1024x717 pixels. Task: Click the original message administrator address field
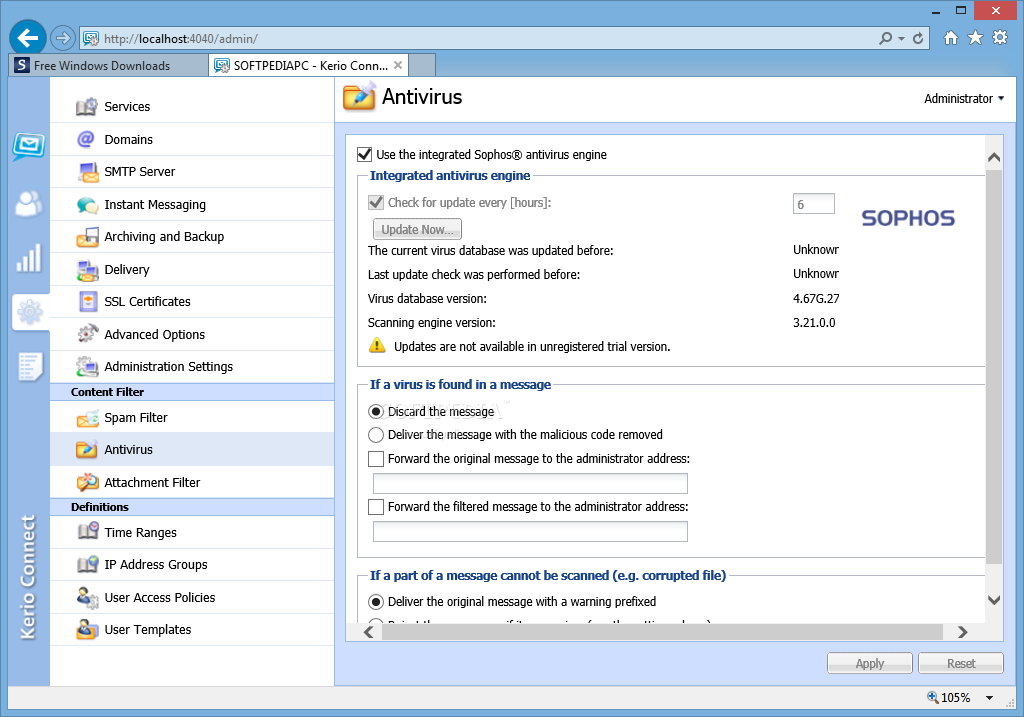[530, 483]
